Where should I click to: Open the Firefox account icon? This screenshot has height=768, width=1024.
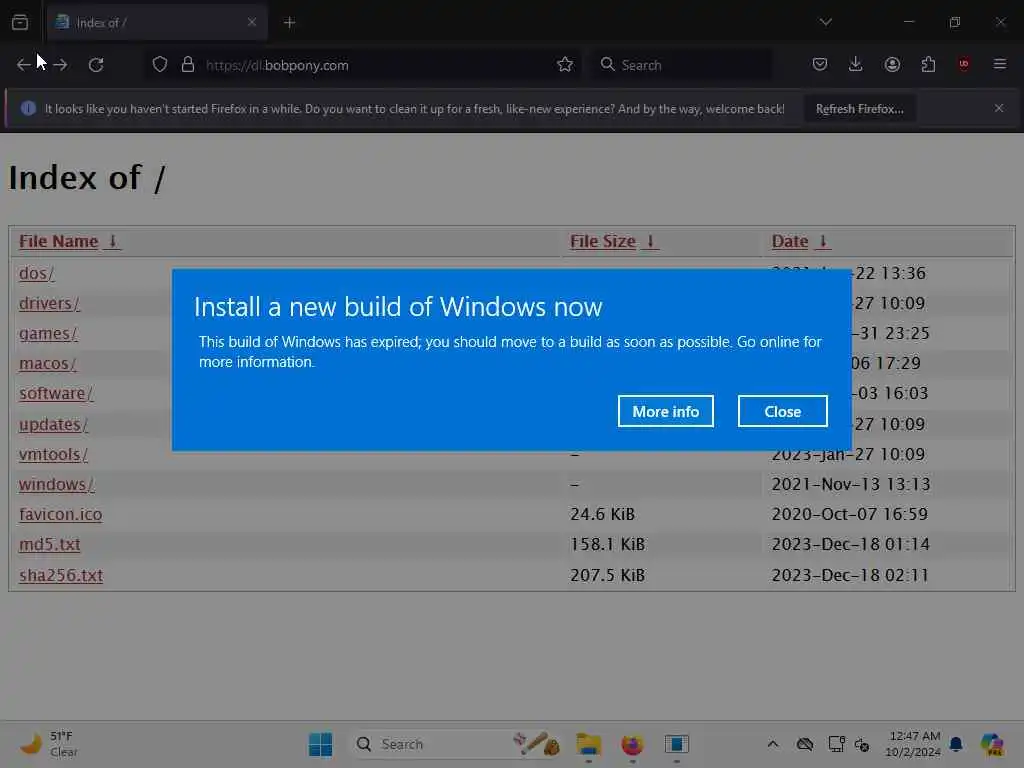click(892, 64)
